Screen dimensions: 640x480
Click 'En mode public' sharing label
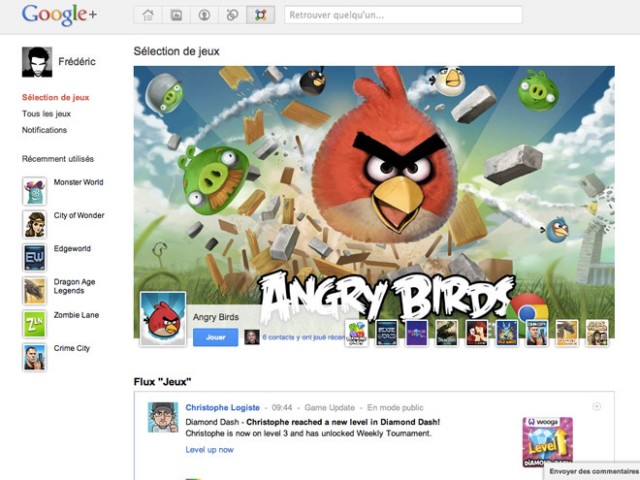click(x=395, y=407)
